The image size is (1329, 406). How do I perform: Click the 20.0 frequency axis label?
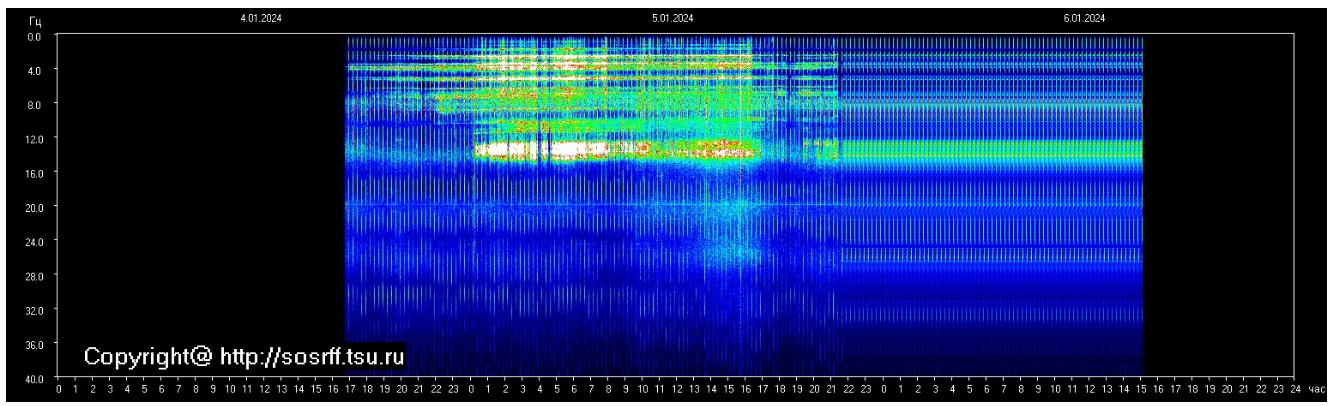coord(33,207)
